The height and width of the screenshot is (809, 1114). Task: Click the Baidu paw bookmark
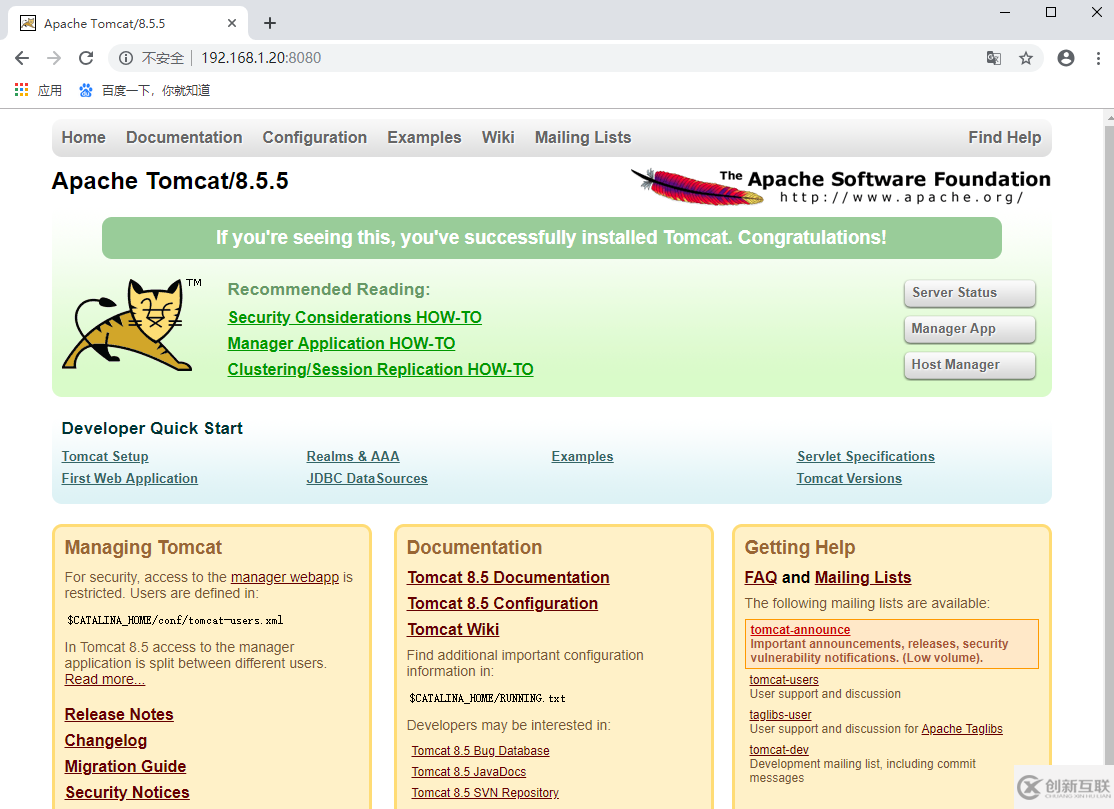tap(86, 90)
